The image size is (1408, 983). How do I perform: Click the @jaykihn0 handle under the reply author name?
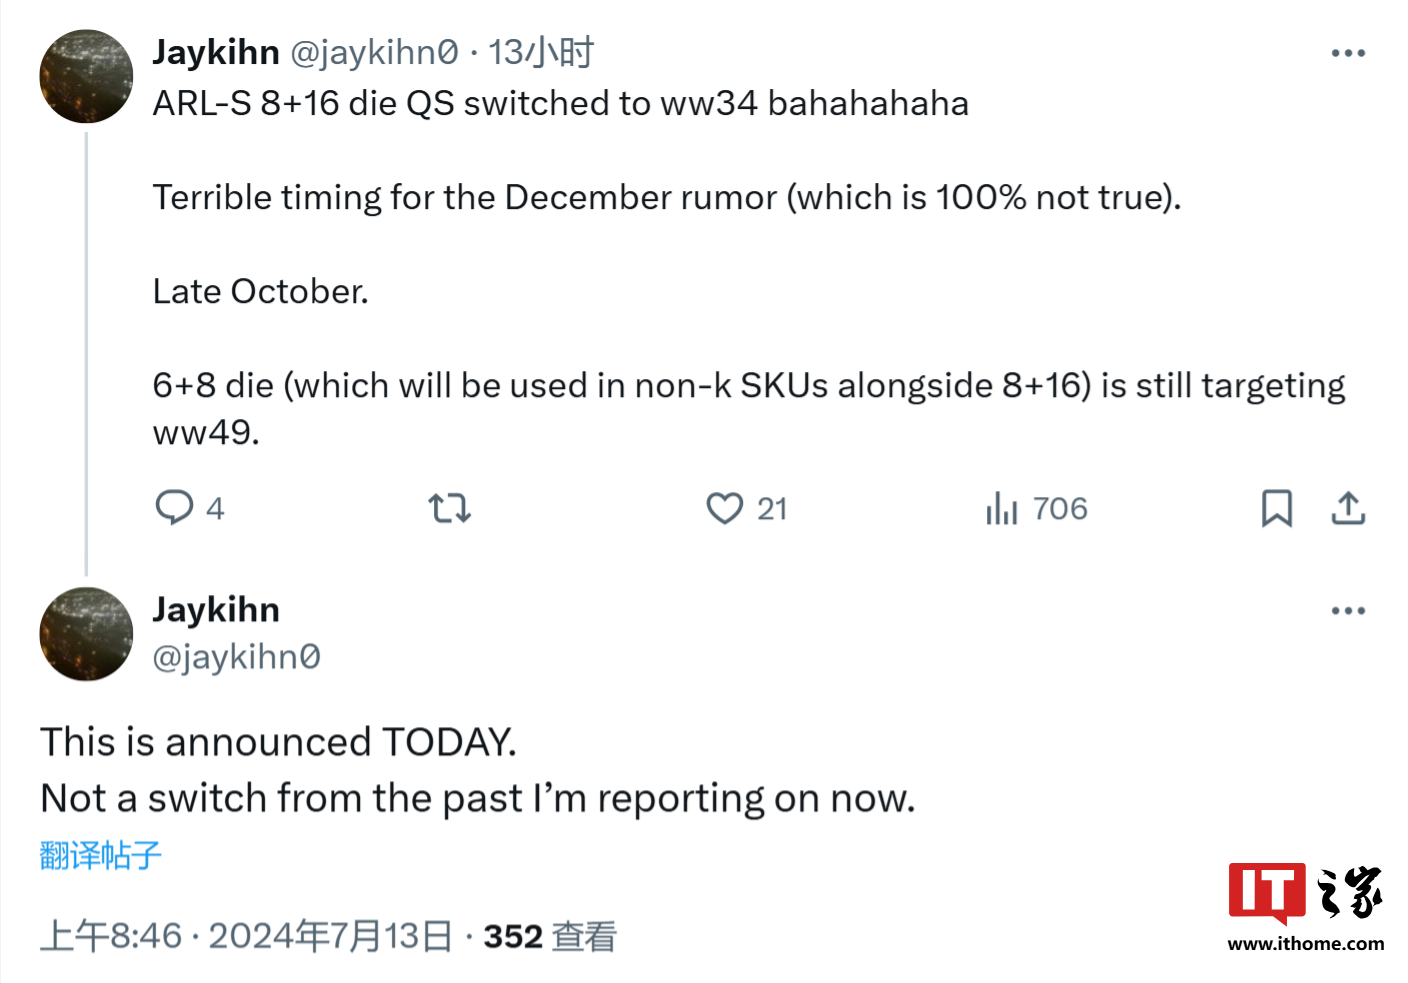pos(236,657)
